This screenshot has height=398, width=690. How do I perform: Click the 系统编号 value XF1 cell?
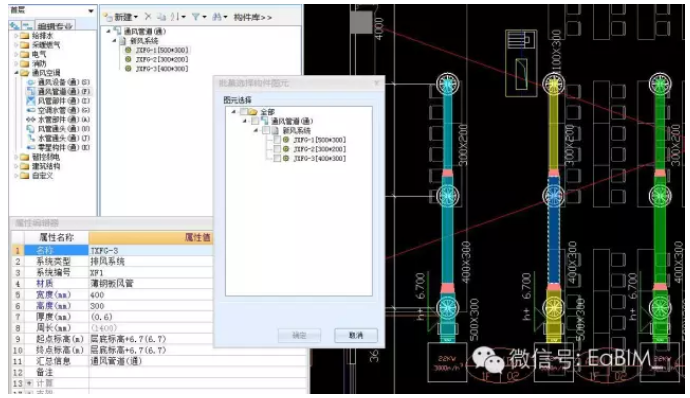tap(150, 273)
